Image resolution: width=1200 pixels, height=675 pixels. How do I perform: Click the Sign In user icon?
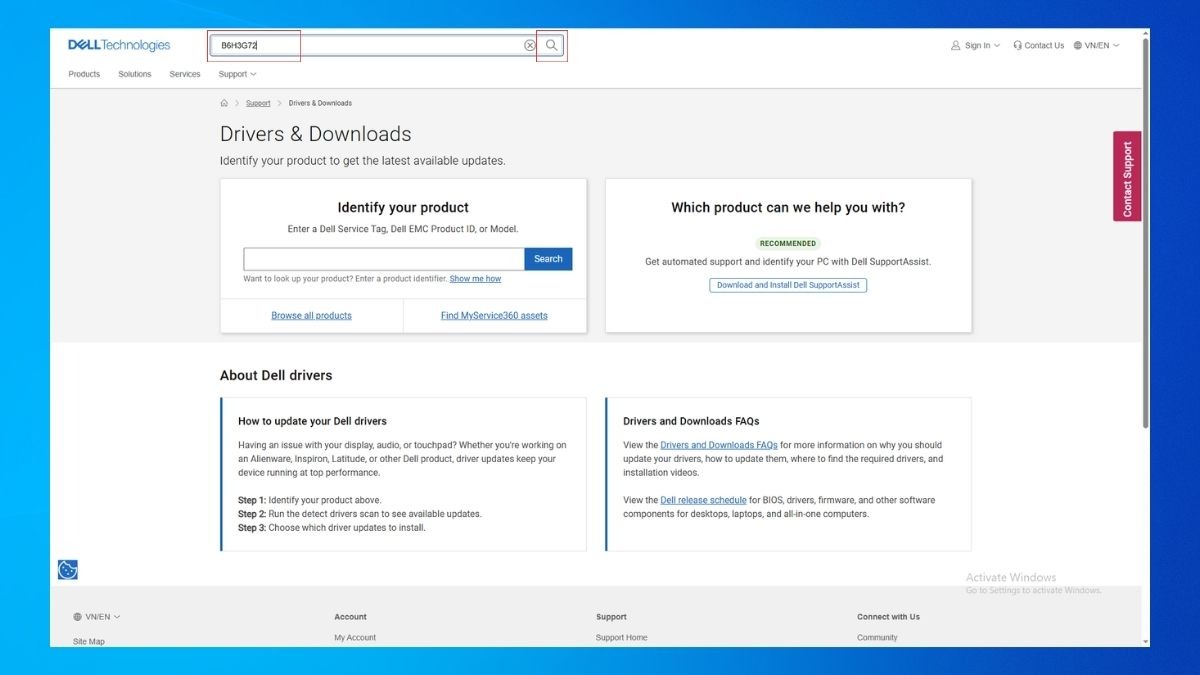(x=956, y=45)
